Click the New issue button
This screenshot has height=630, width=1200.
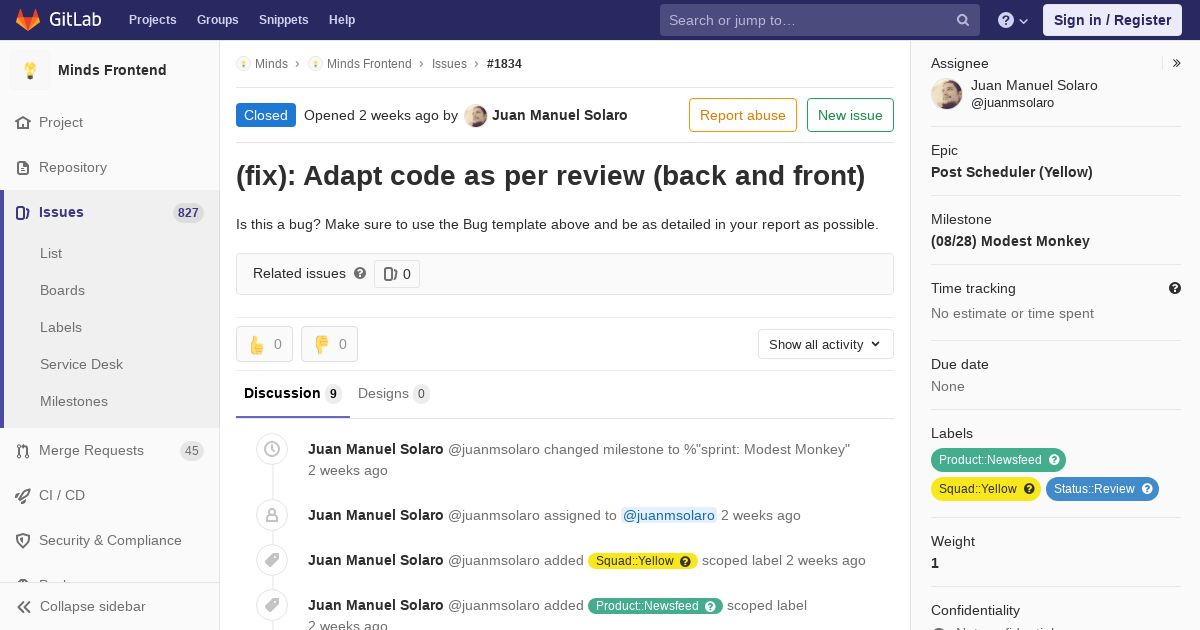(x=850, y=115)
